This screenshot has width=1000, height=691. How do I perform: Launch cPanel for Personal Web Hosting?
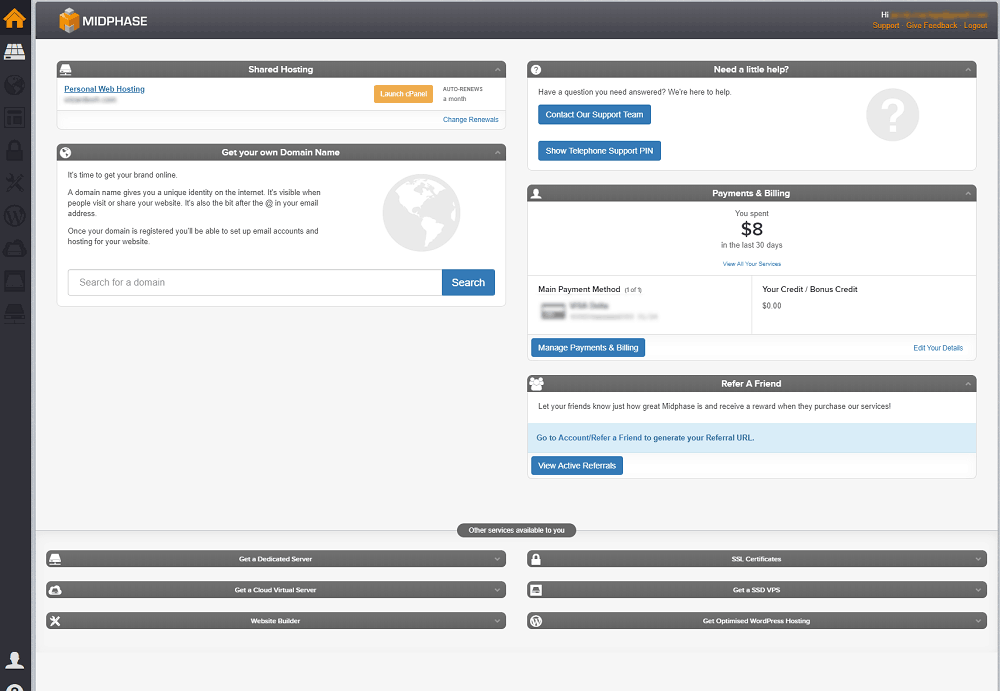pyautogui.click(x=403, y=94)
